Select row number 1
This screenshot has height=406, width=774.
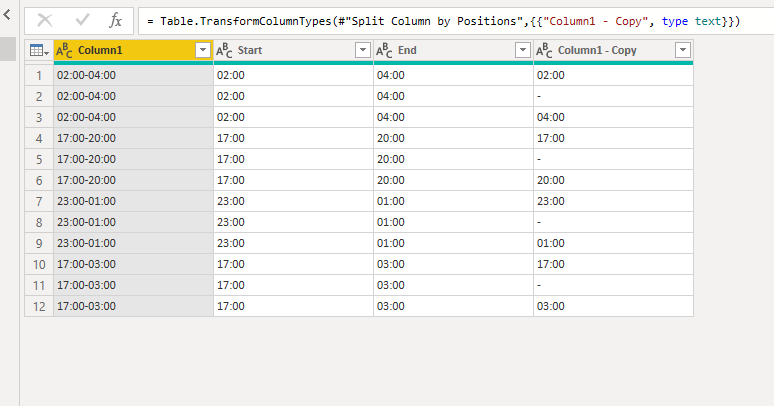coord(39,75)
